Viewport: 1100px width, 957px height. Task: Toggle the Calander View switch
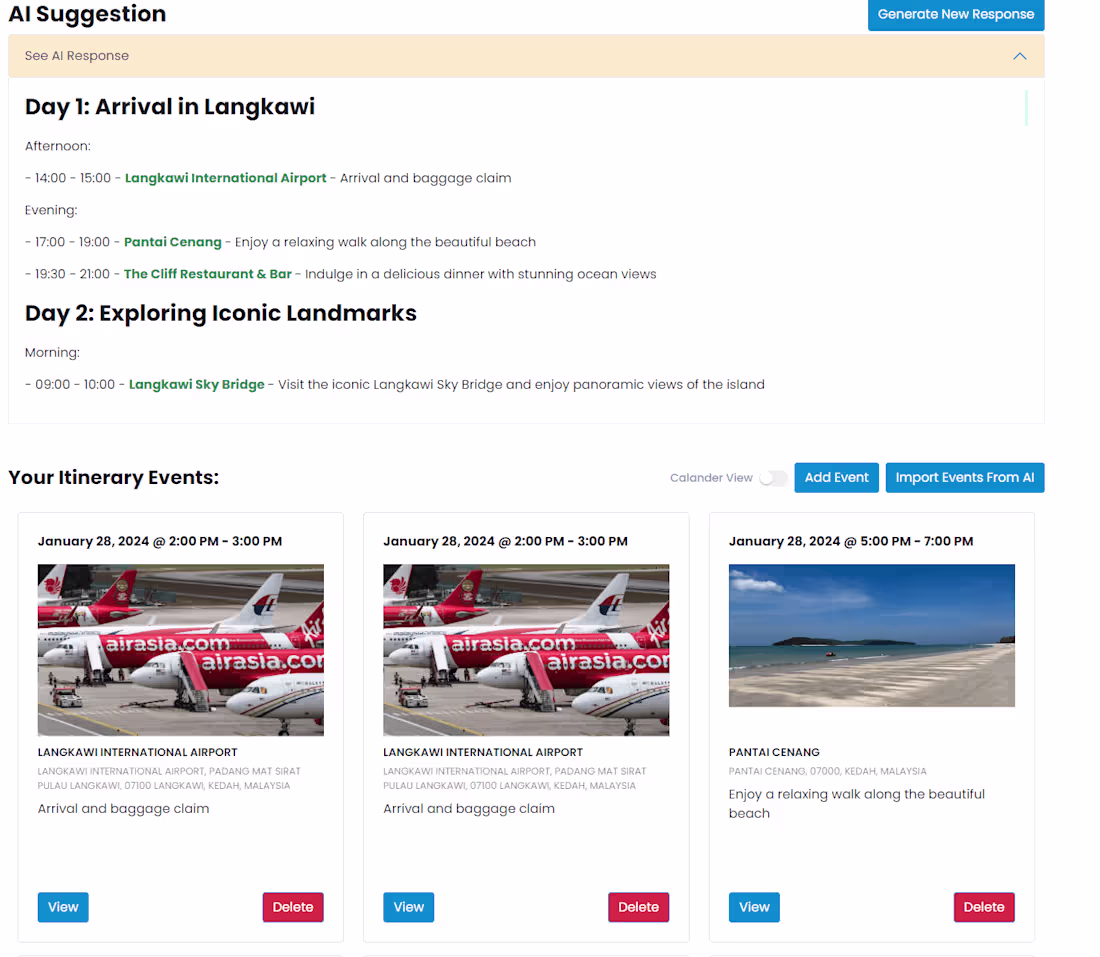[x=773, y=478]
